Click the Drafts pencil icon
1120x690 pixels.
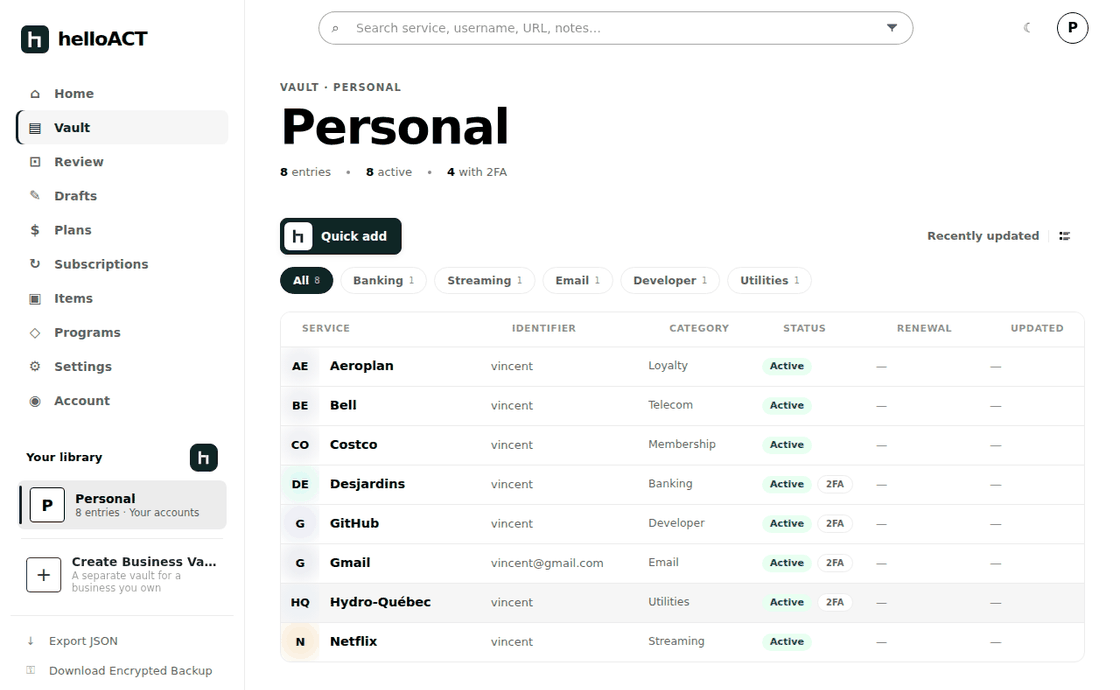[35, 195]
